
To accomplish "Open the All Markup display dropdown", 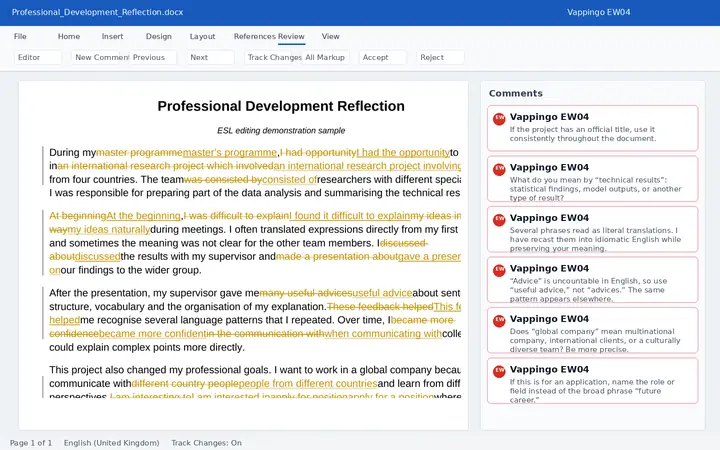I will click(x=326, y=57).
